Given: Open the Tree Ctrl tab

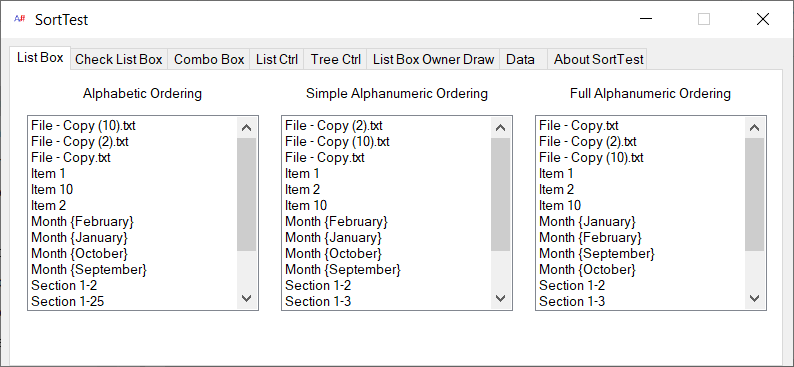Looking at the screenshot, I should (336, 59).
